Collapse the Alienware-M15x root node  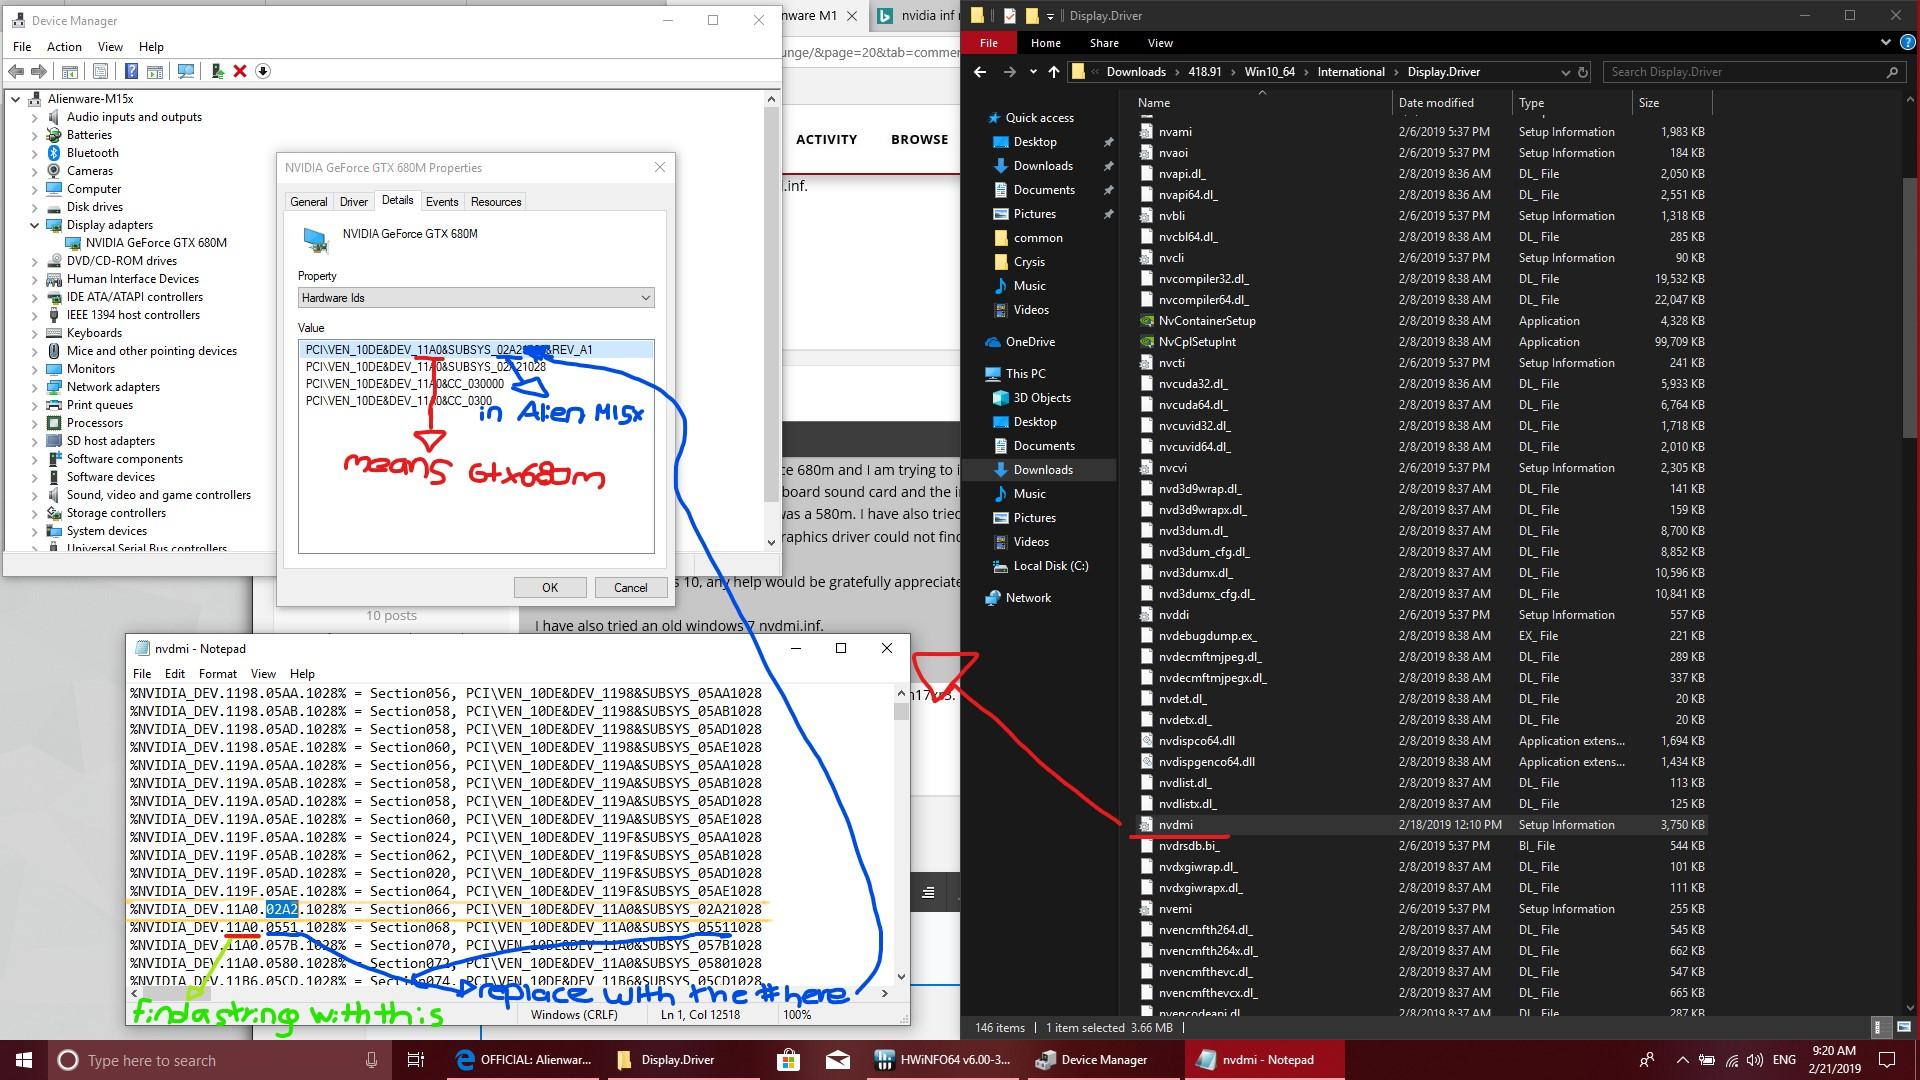pyautogui.click(x=16, y=99)
